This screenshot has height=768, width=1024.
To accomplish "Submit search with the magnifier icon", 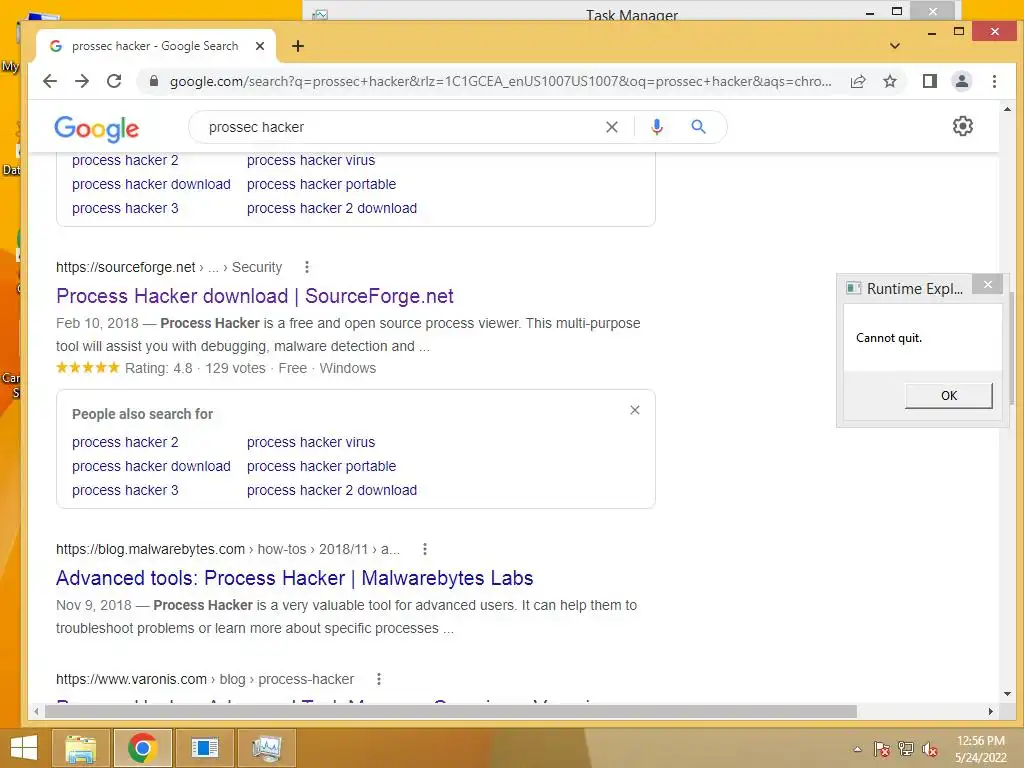I will point(698,127).
